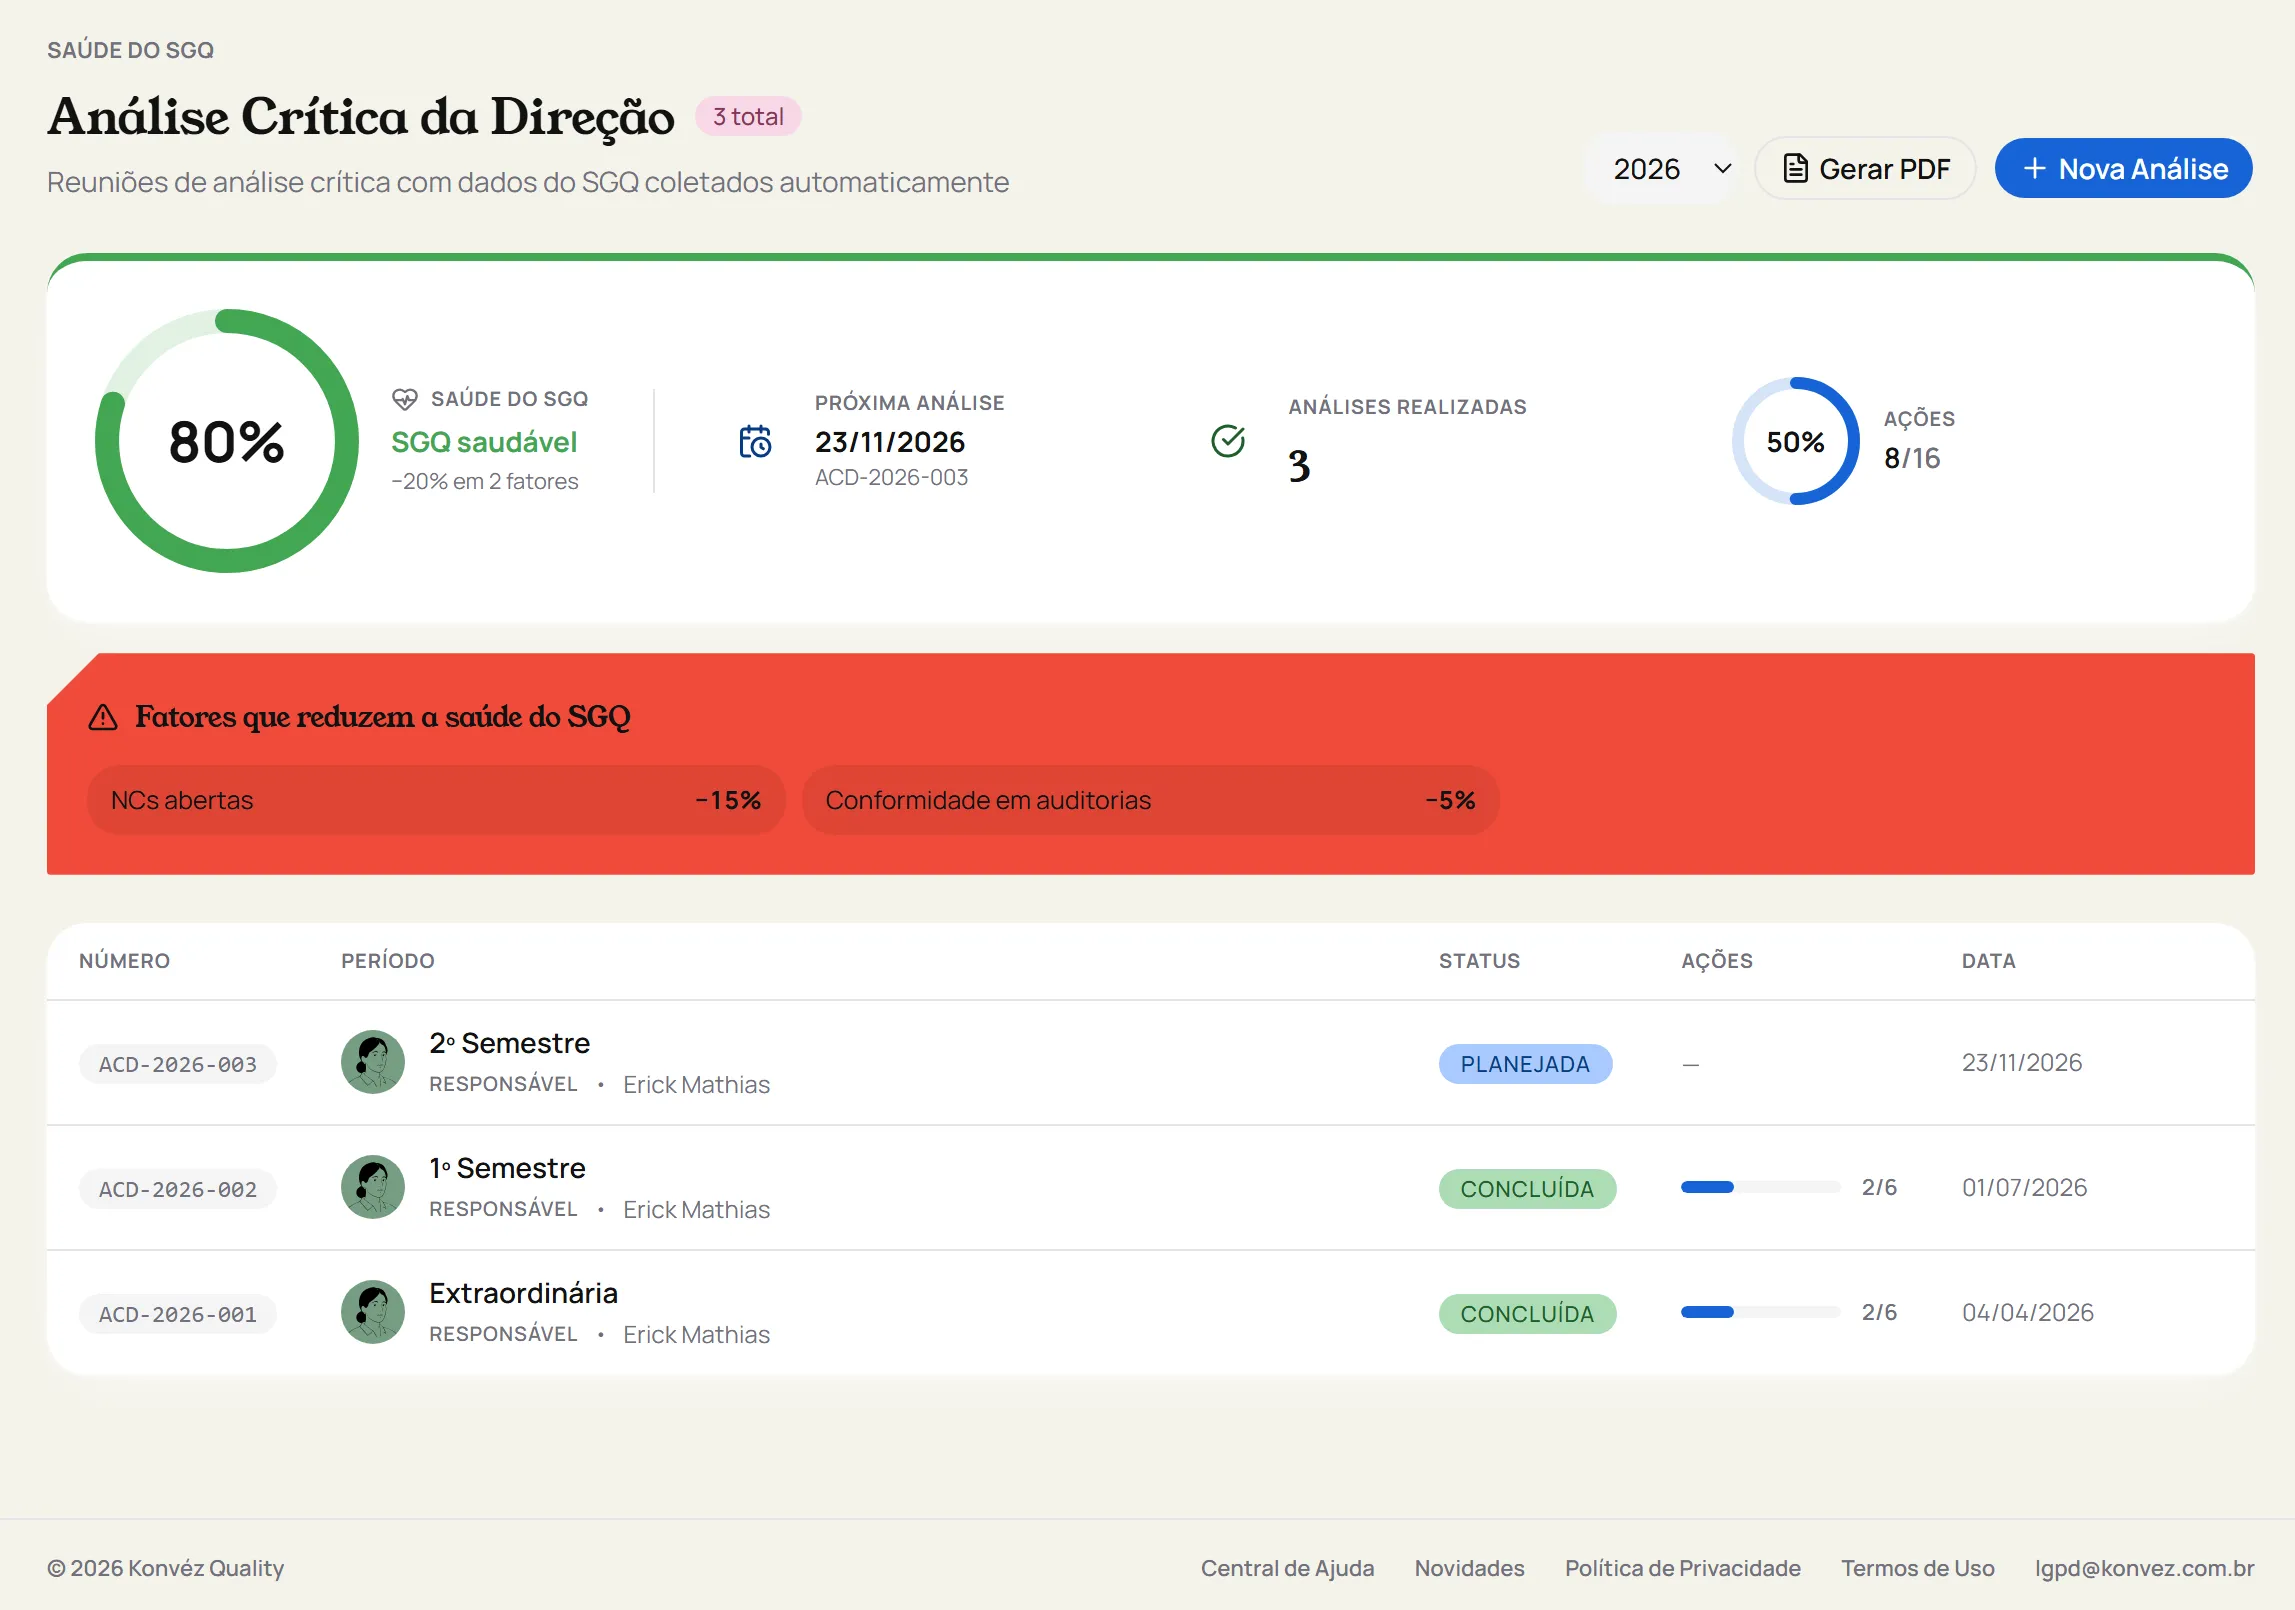This screenshot has width=2295, height=1610.
Task: Select the NCs abertas -15% factor
Action: [x=436, y=800]
